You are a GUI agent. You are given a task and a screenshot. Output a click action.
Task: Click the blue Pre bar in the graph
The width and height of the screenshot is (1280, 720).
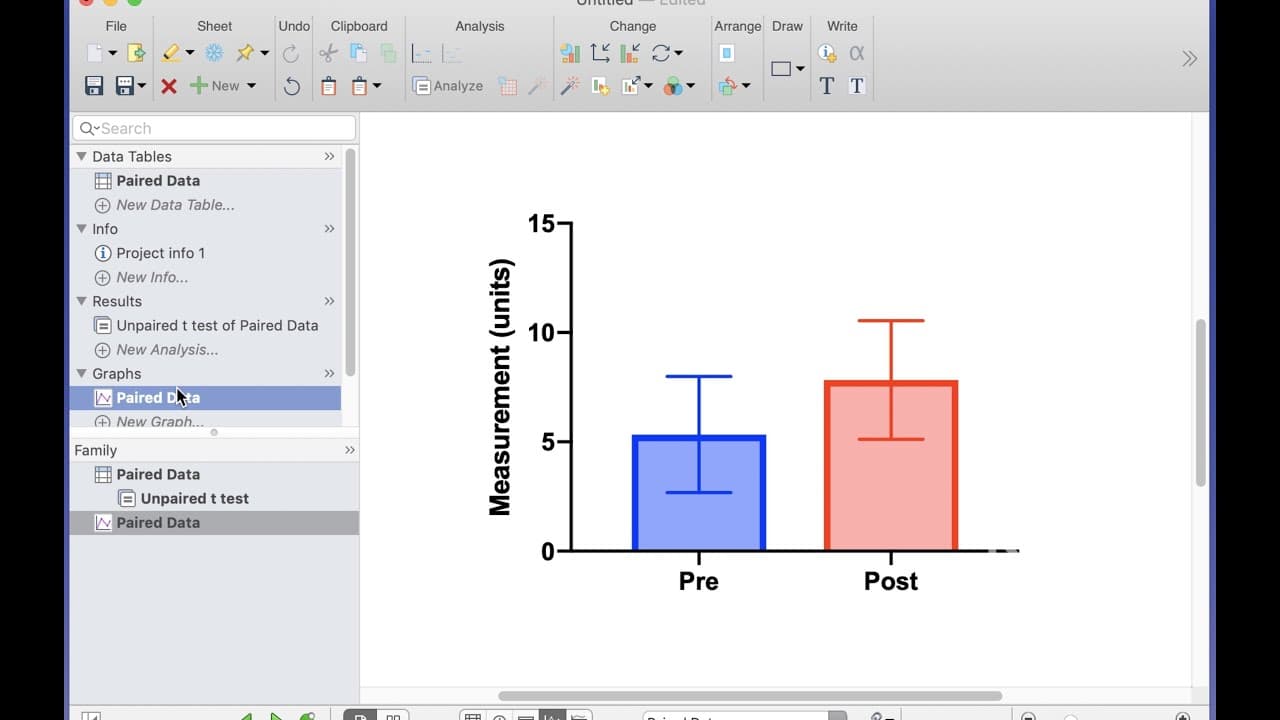(699, 493)
